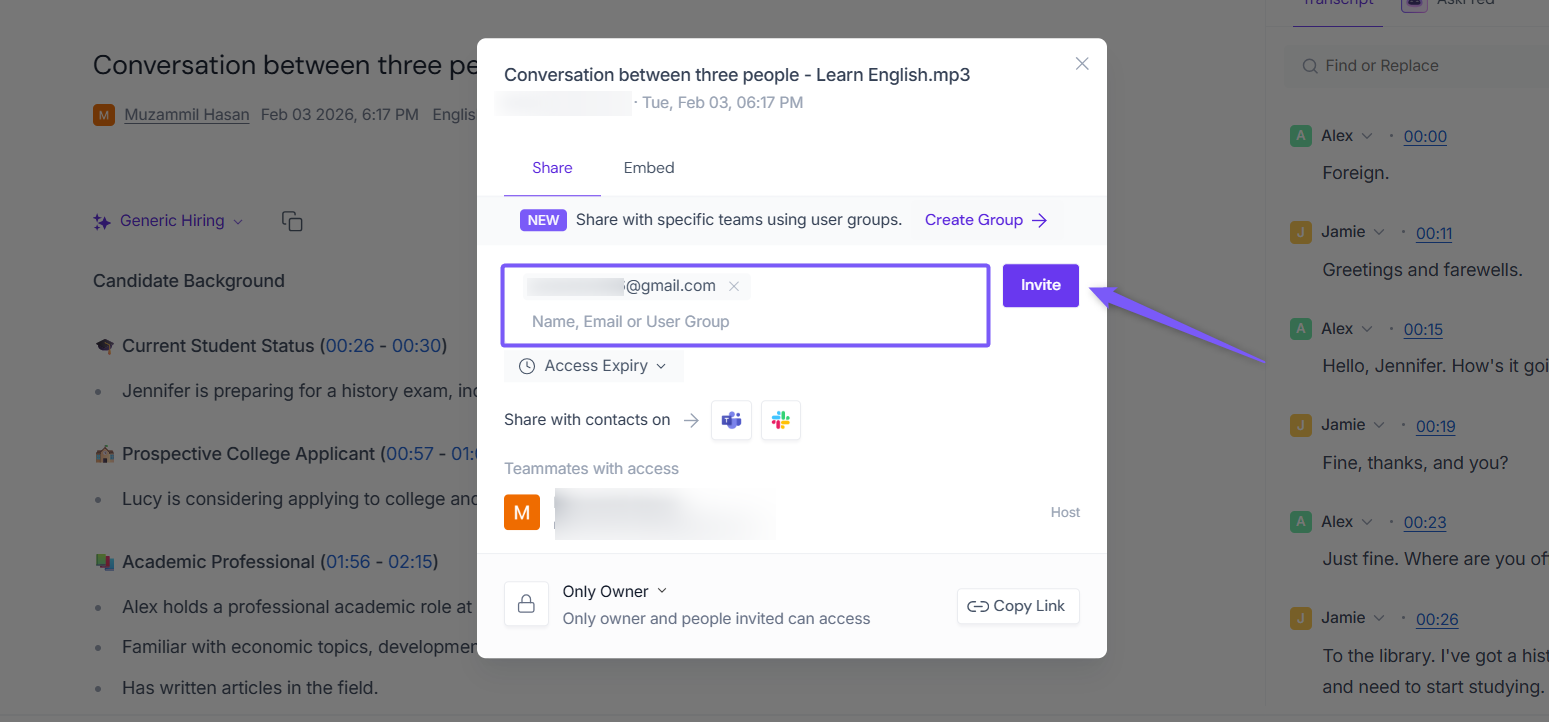
Task: Click the orange M host avatar
Action: tap(522, 512)
